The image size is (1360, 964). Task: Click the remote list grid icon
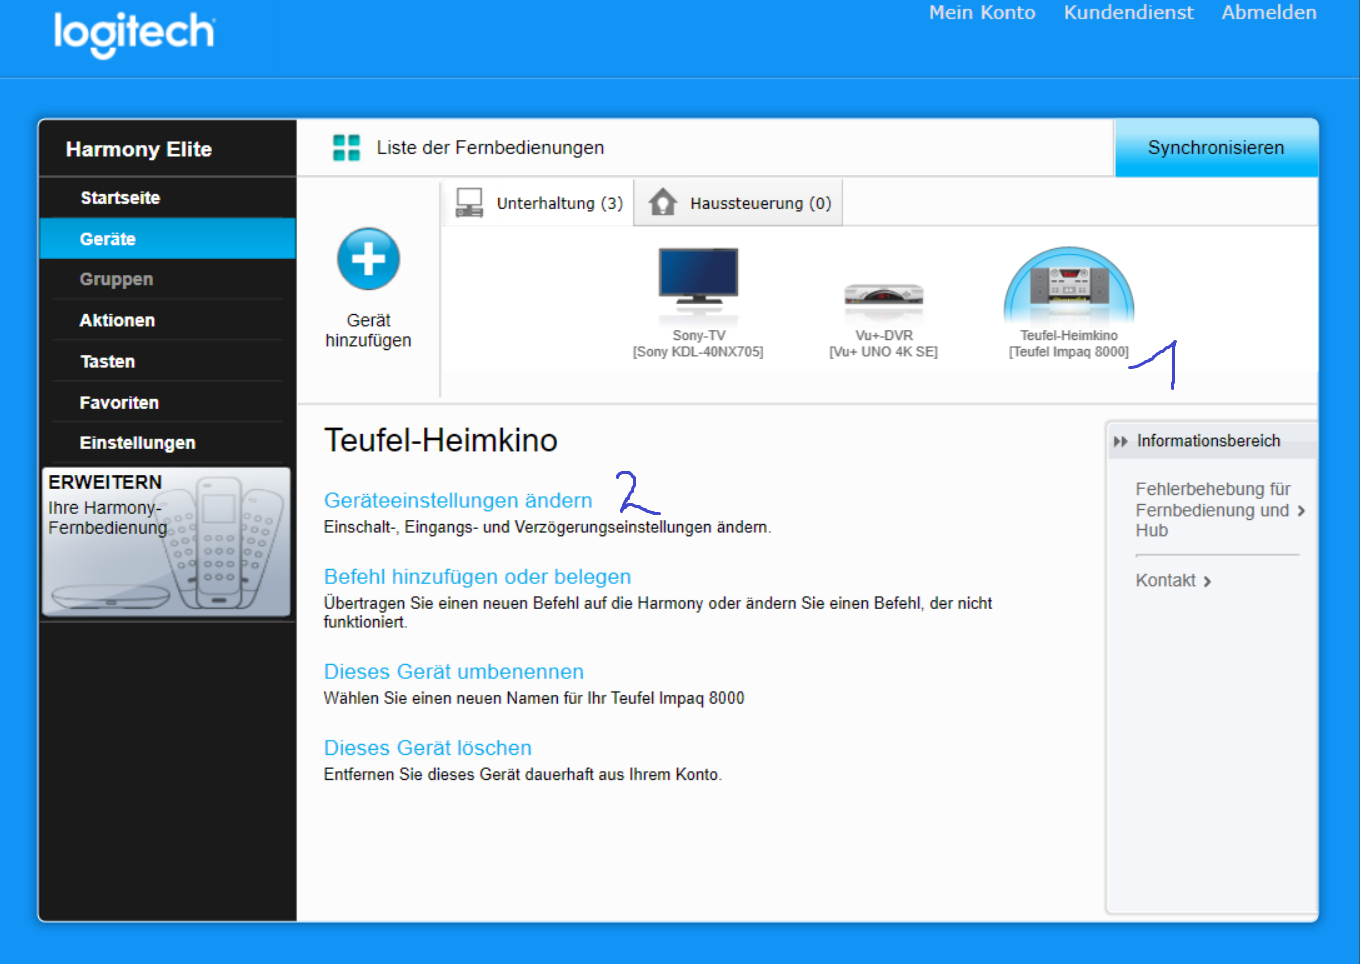[346, 148]
